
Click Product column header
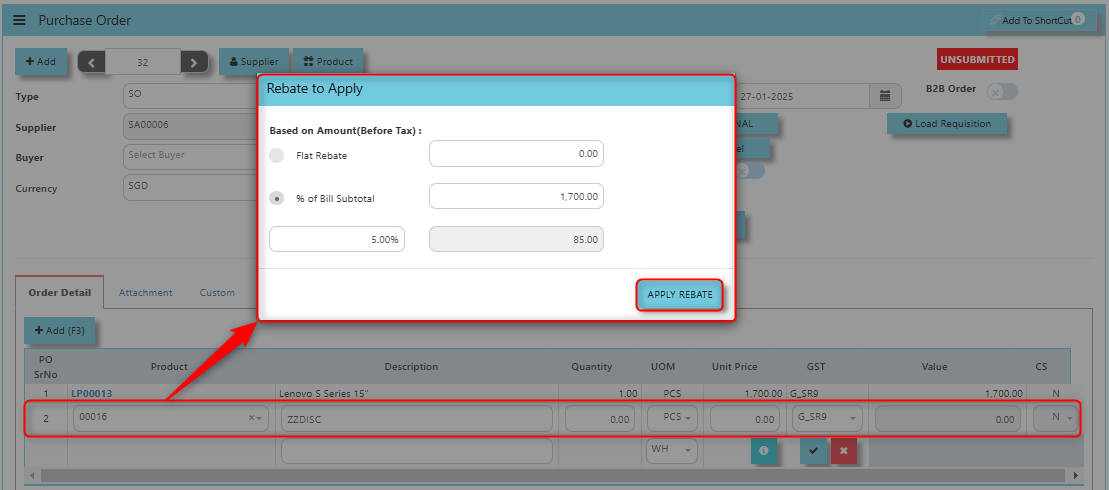tap(169, 366)
